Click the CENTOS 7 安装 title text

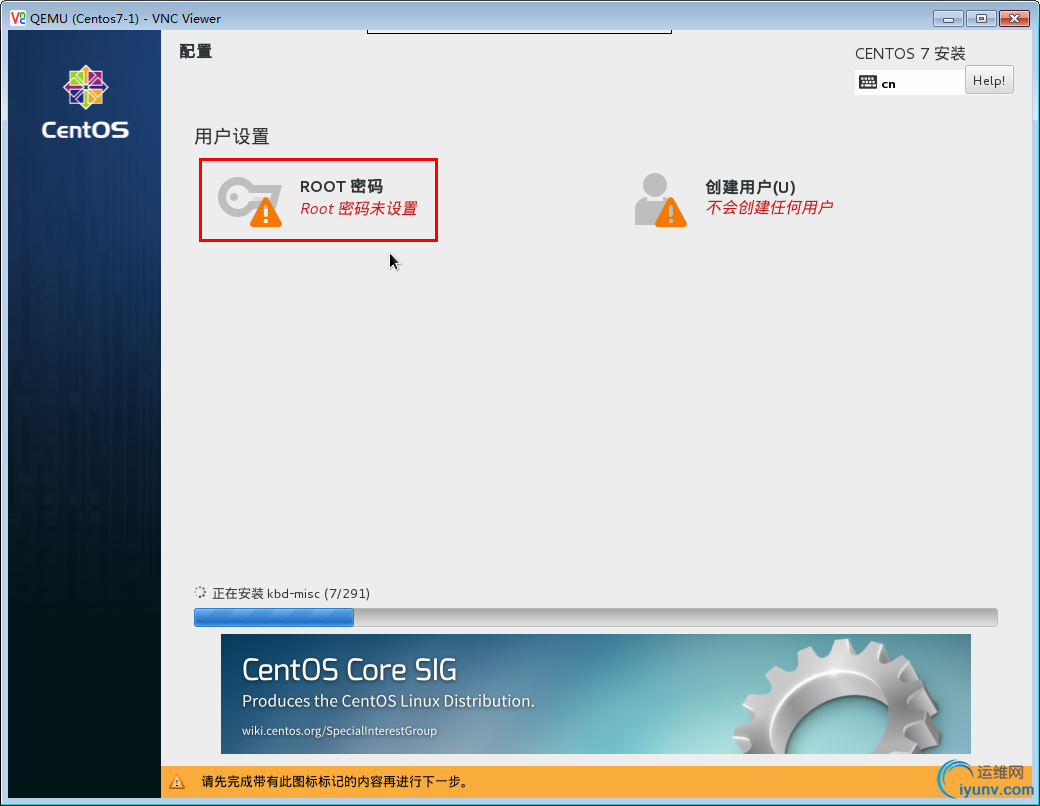[910, 54]
